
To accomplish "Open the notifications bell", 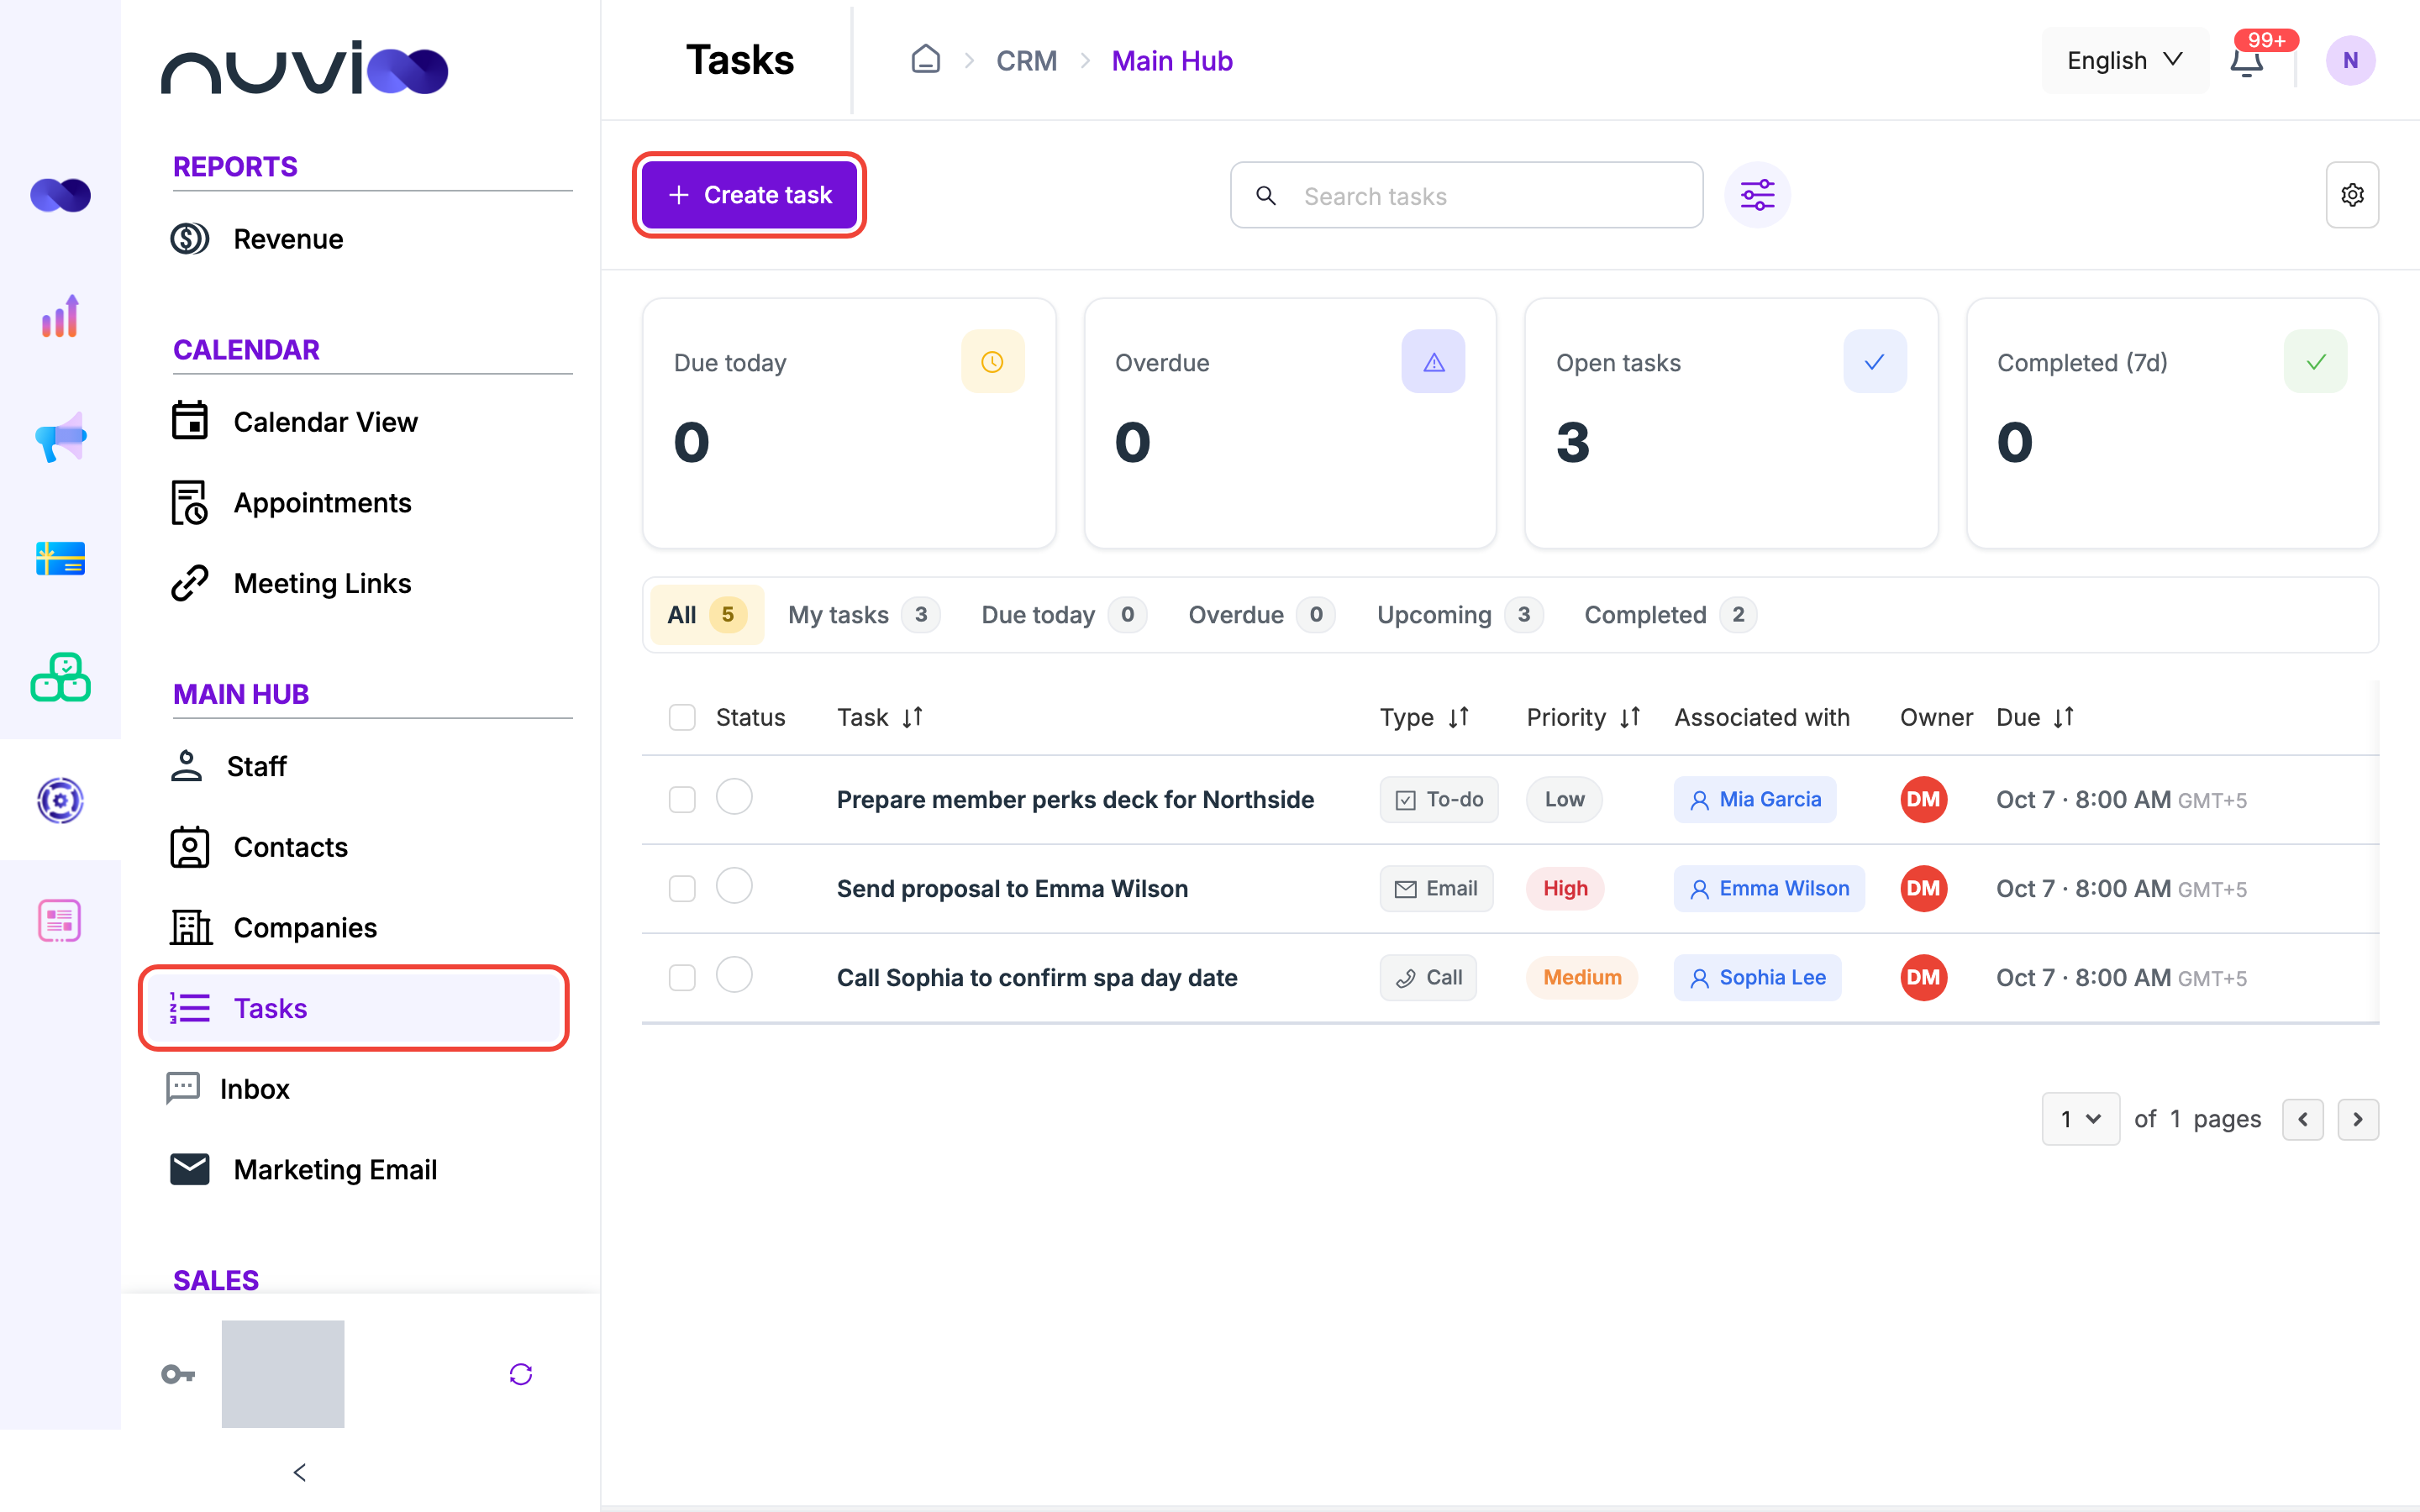I will (2246, 62).
